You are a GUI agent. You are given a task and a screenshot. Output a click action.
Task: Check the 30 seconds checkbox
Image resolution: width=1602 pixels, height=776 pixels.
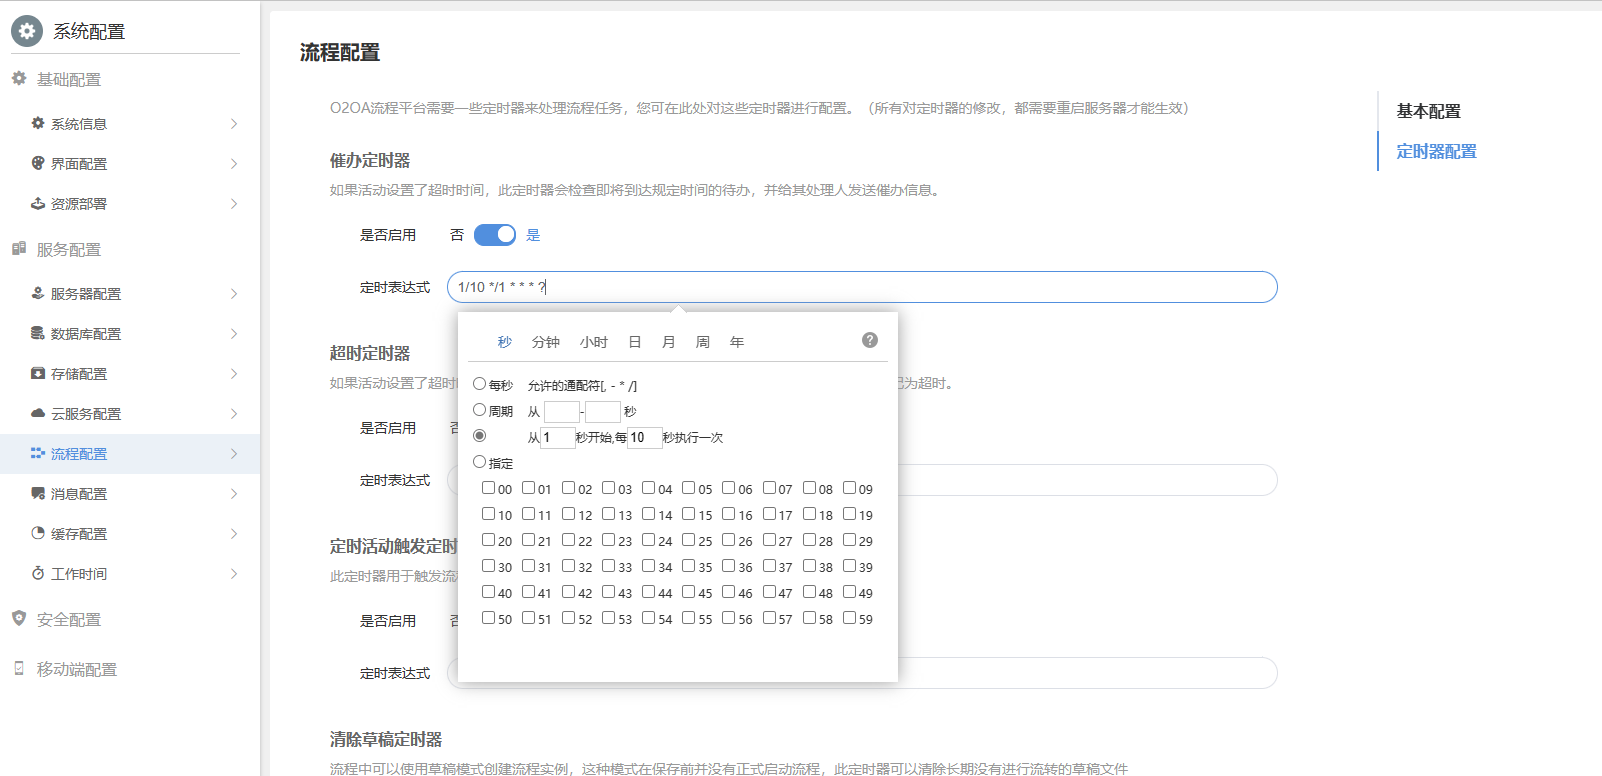coord(489,566)
